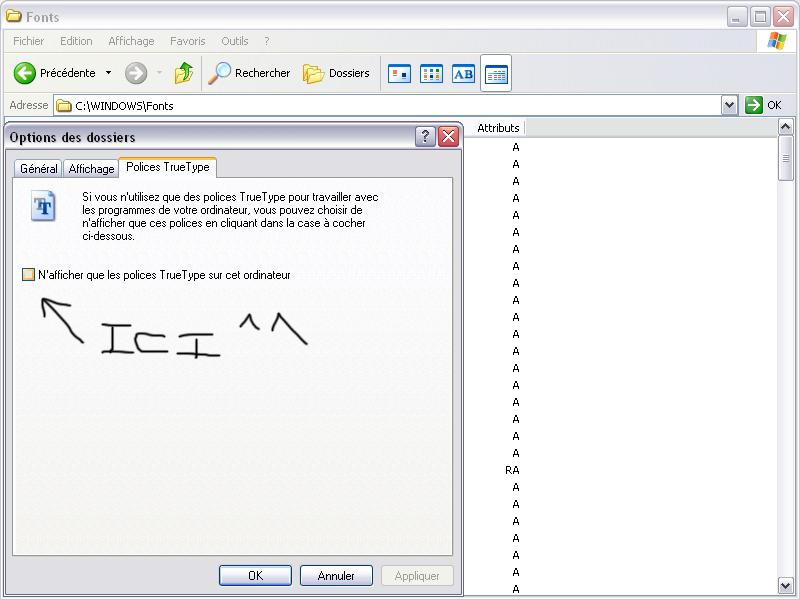Switch to list view icon
Screen dimensions: 800x600
(x=431, y=74)
